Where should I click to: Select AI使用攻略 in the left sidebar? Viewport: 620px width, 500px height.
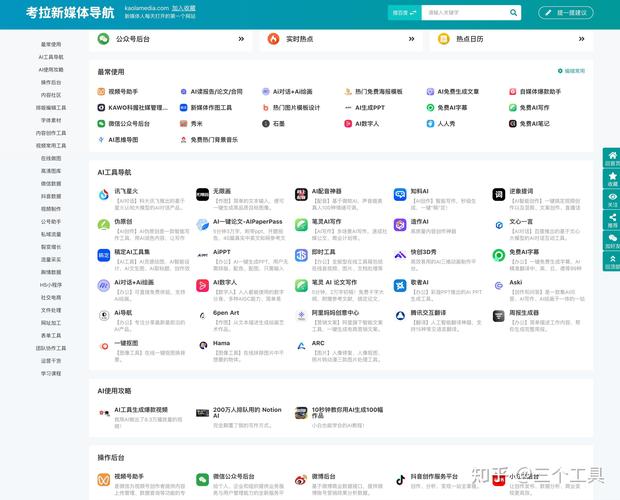(51, 70)
